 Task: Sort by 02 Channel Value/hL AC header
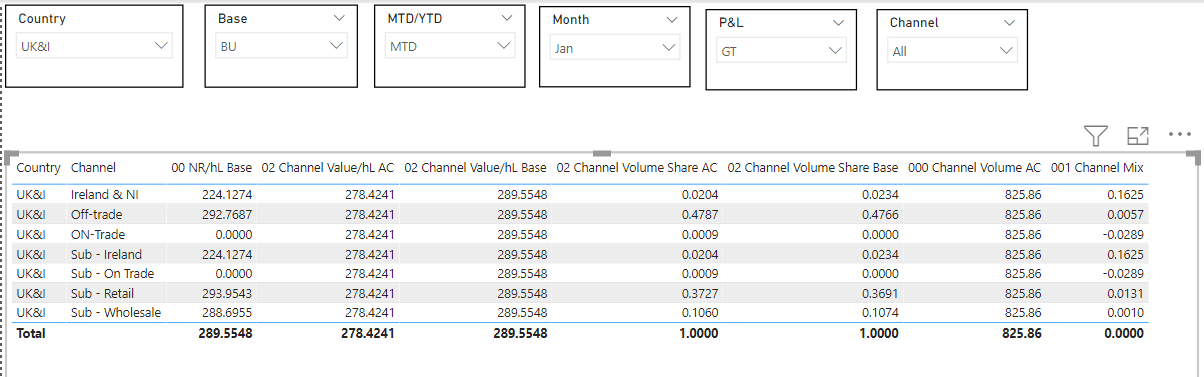click(x=327, y=168)
